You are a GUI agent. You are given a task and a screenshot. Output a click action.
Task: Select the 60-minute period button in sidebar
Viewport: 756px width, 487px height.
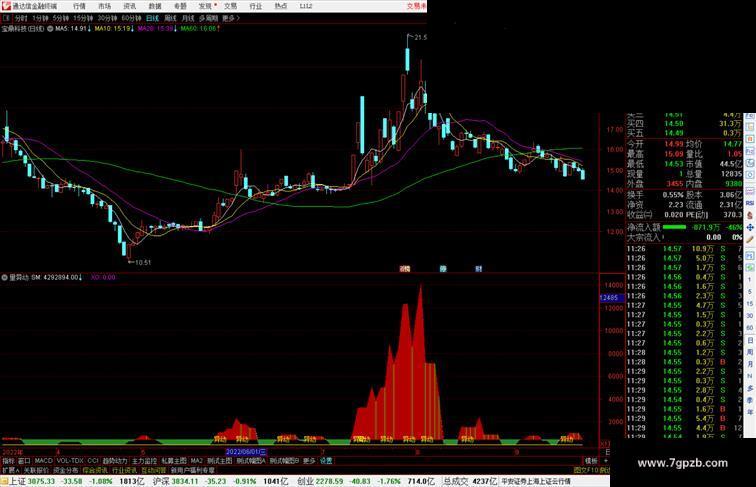(x=750, y=328)
